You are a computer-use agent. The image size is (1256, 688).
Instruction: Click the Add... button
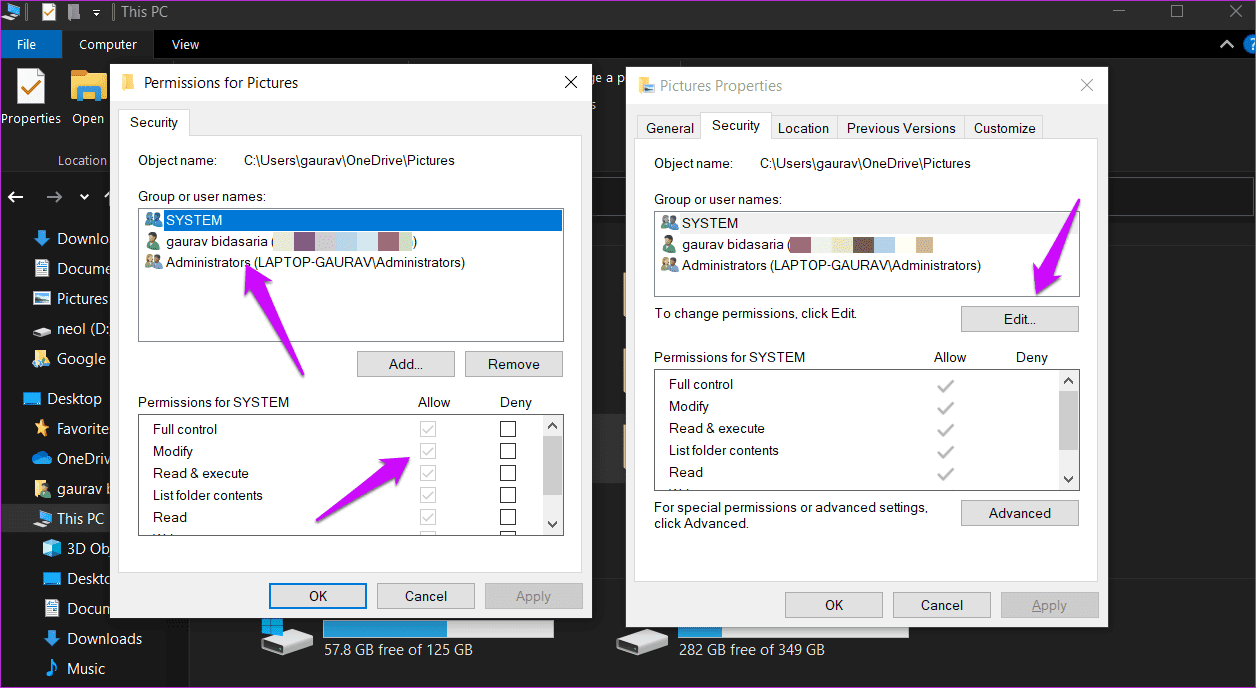(406, 364)
